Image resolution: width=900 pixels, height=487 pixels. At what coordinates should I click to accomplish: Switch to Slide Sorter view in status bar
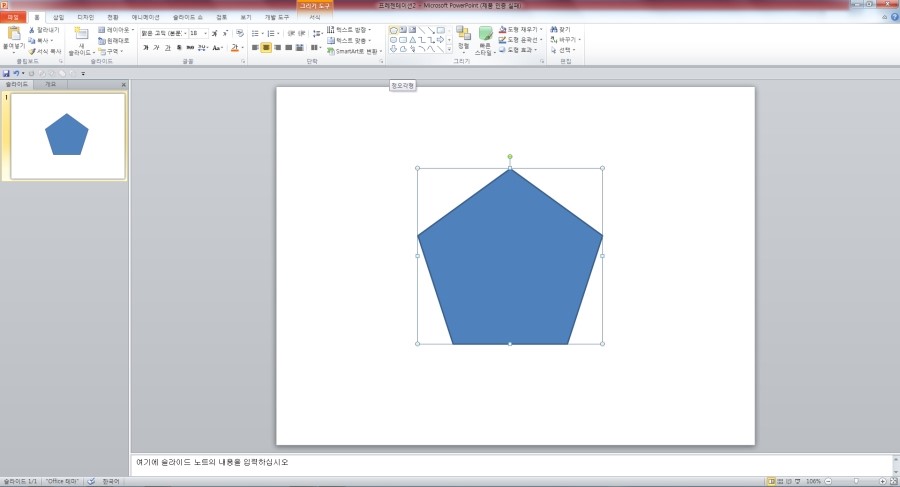780,481
